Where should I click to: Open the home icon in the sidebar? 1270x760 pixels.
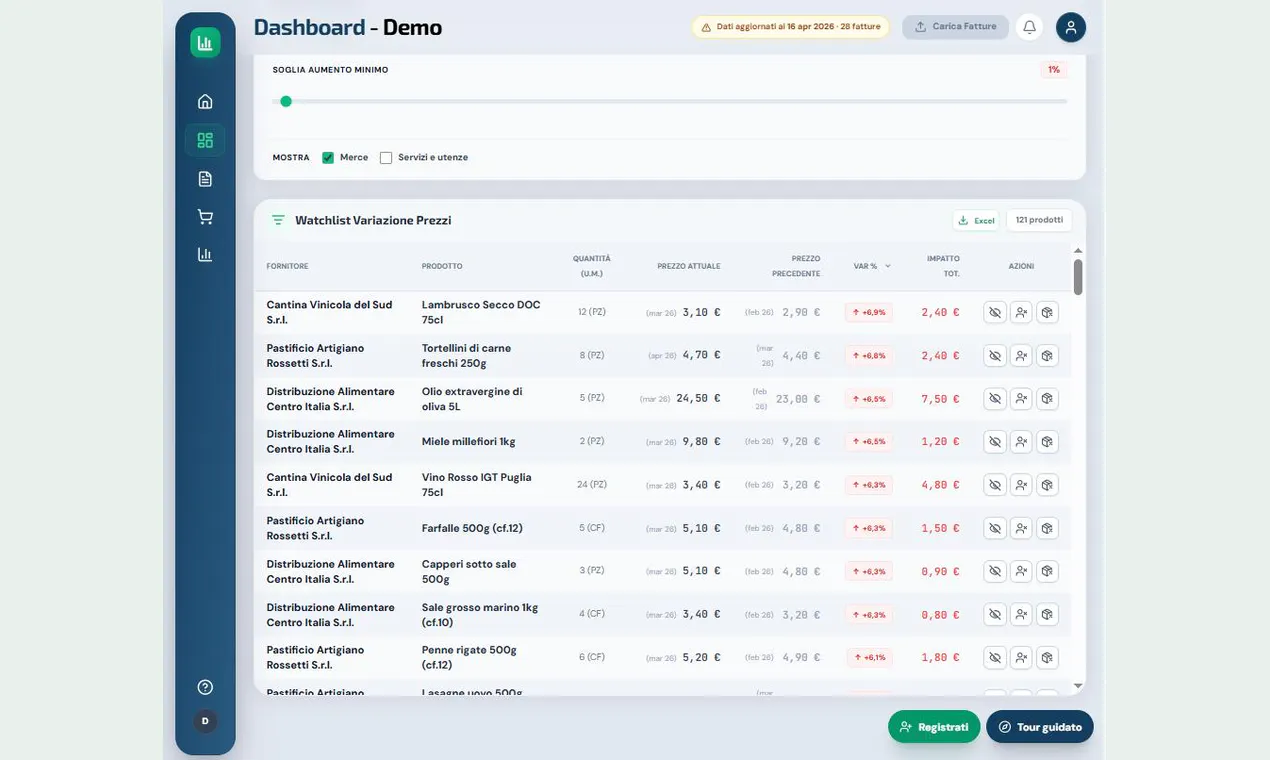(x=205, y=101)
